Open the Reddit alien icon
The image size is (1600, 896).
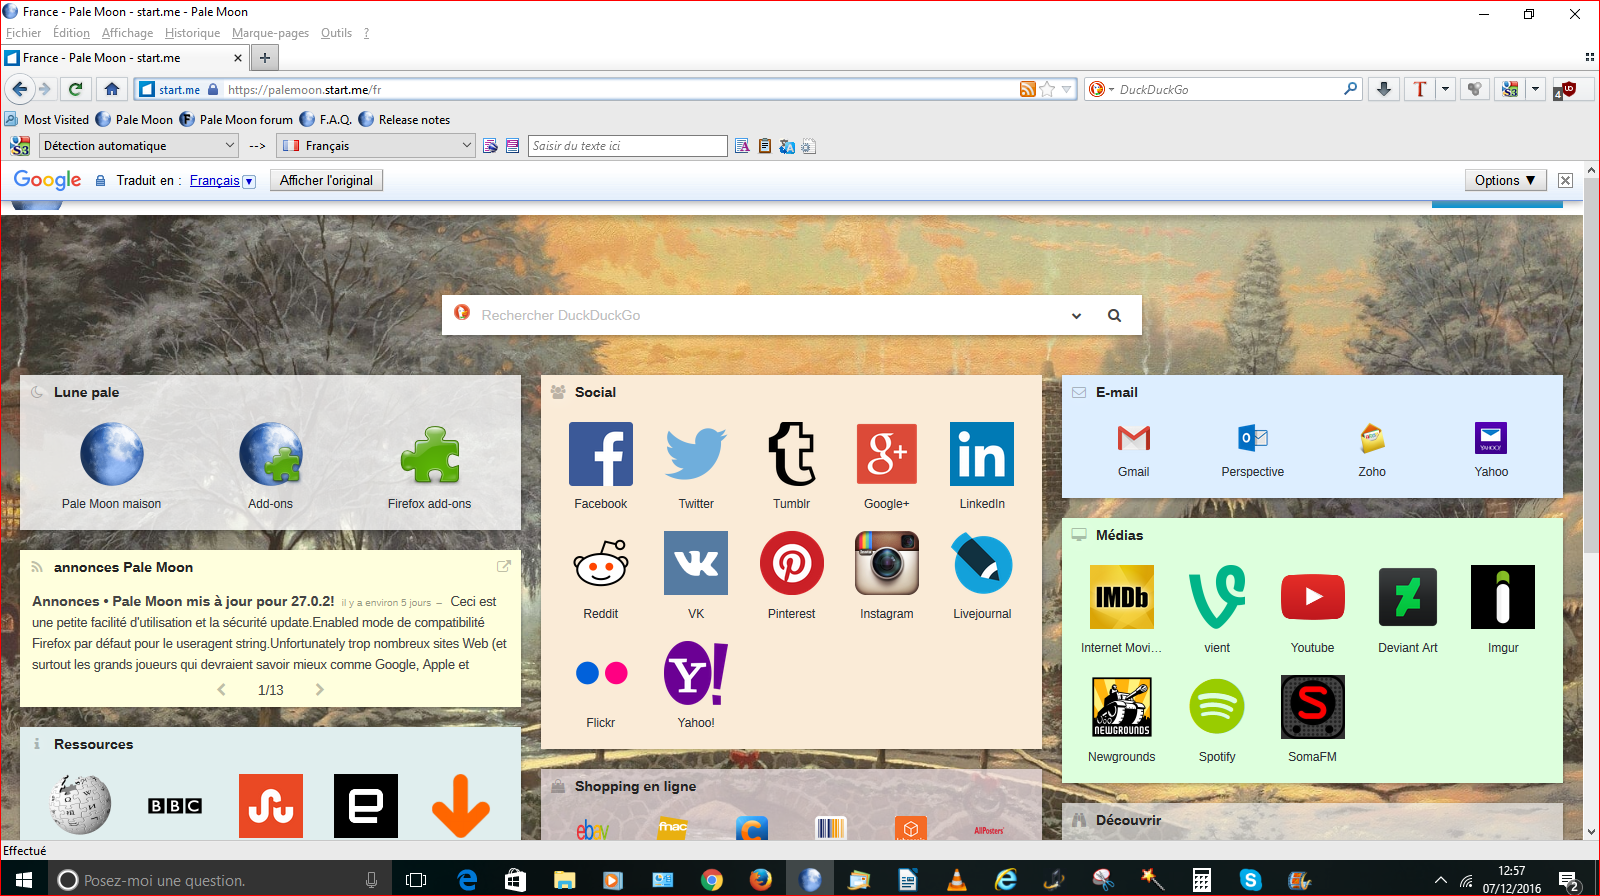pyautogui.click(x=600, y=564)
